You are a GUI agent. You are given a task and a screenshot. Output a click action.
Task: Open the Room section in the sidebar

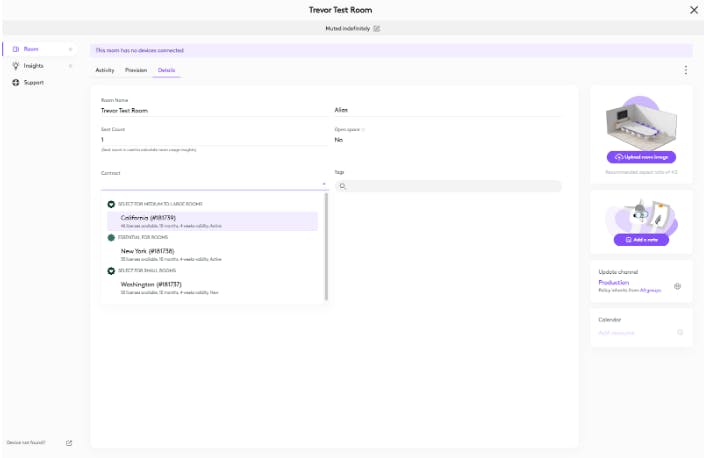31,49
